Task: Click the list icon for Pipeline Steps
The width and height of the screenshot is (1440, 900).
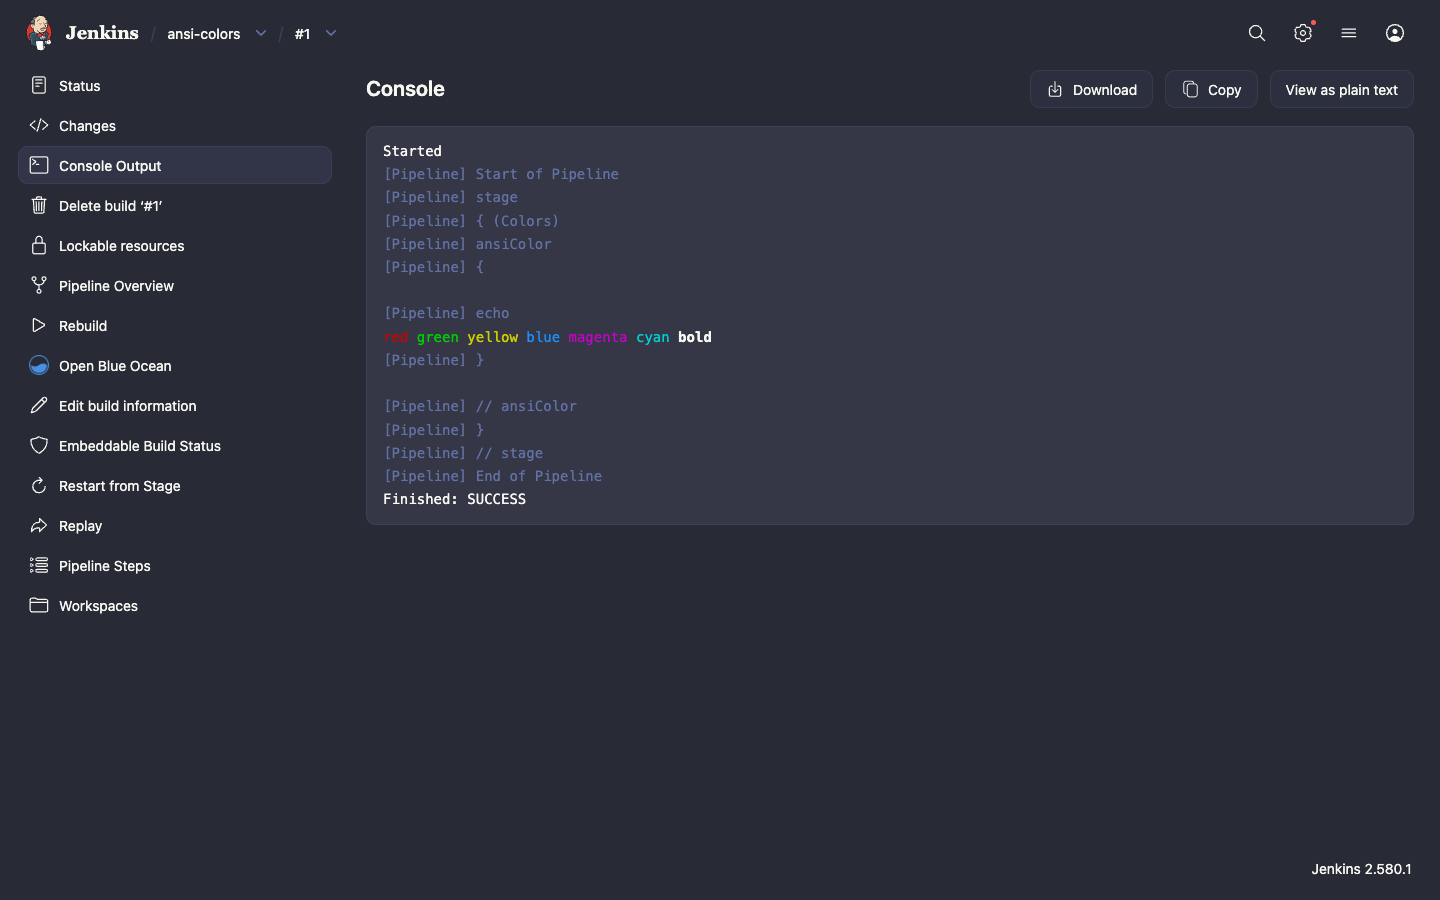Action: tap(39, 565)
